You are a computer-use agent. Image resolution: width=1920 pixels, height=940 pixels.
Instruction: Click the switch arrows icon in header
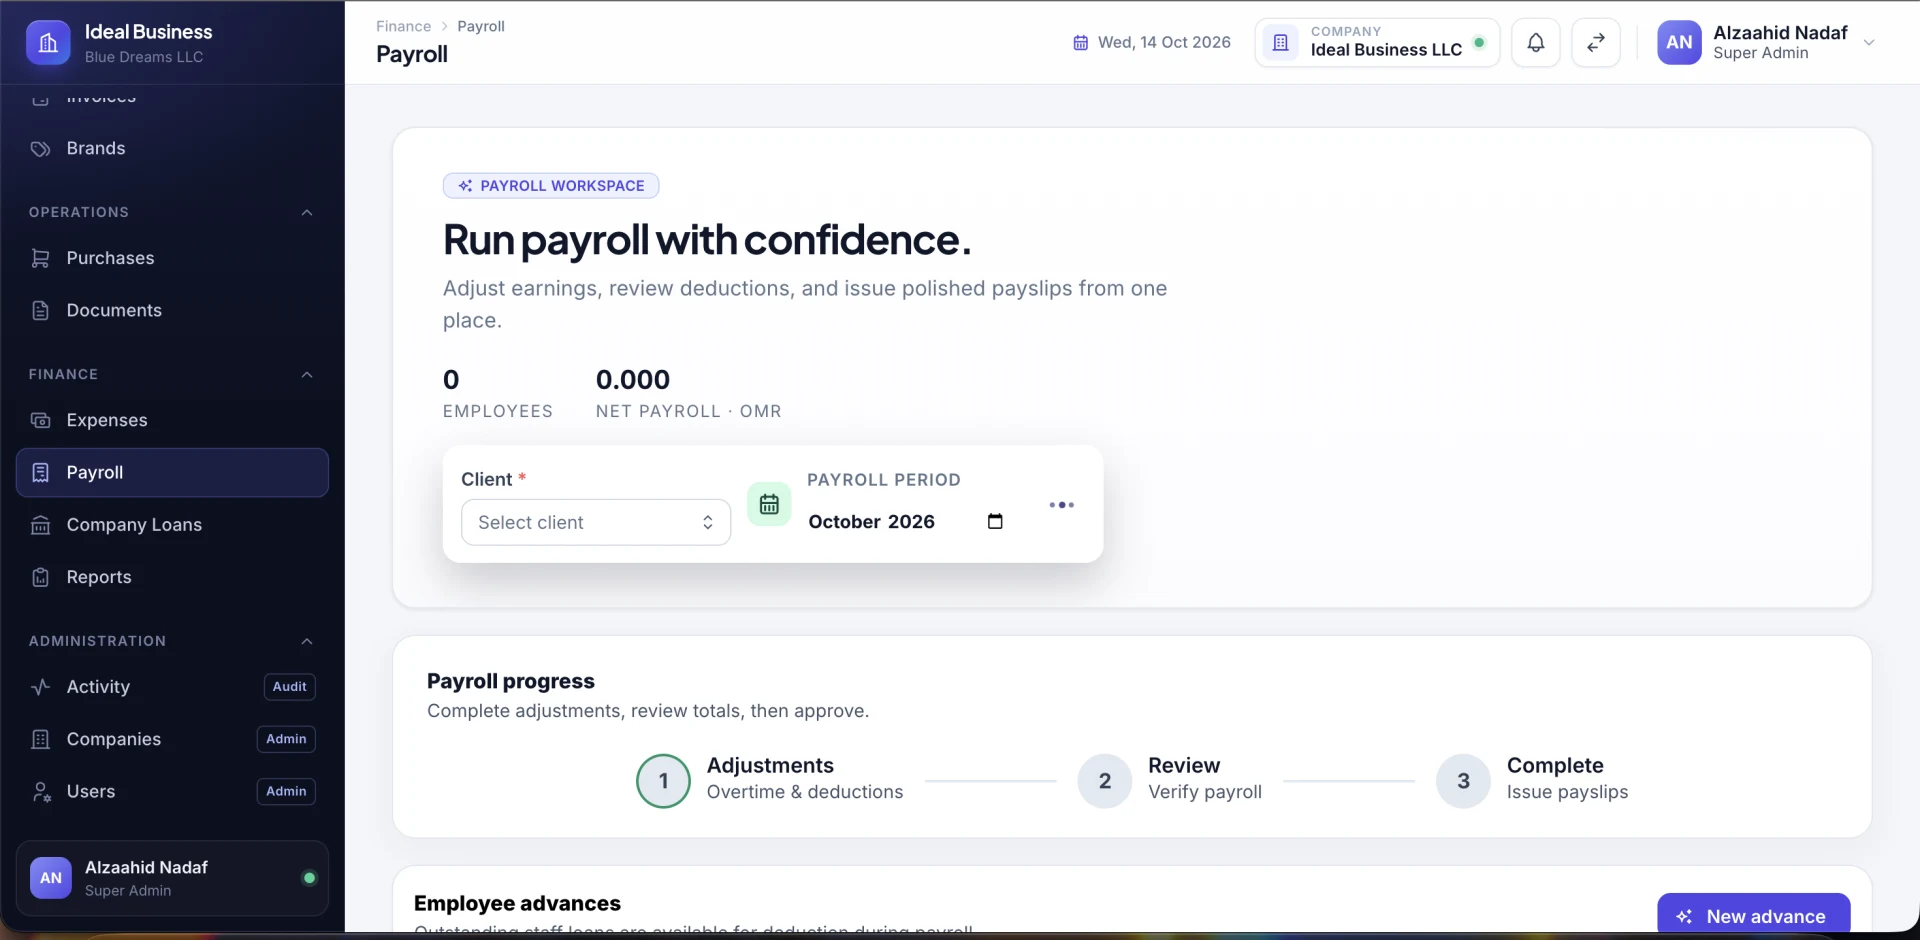tap(1596, 43)
